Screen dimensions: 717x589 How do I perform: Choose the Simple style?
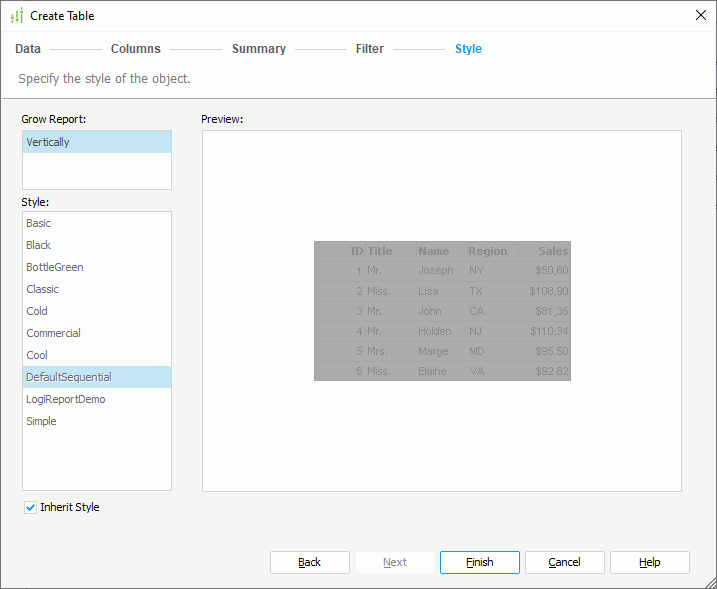click(x=97, y=421)
